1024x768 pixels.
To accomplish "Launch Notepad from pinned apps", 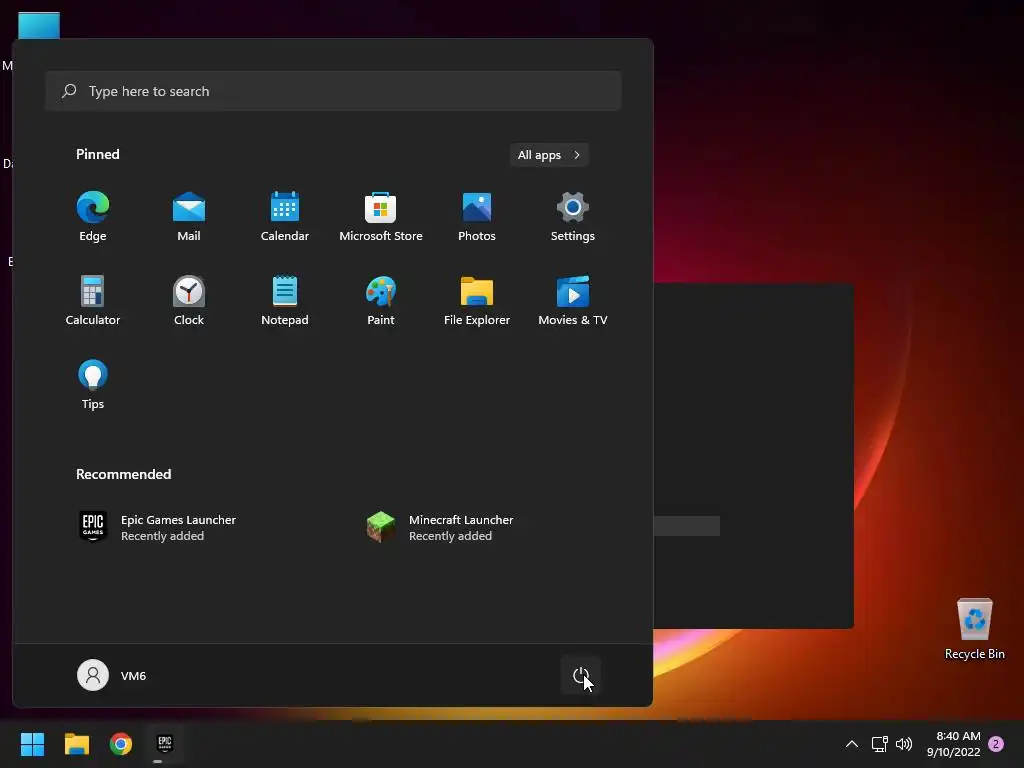I will click(285, 301).
